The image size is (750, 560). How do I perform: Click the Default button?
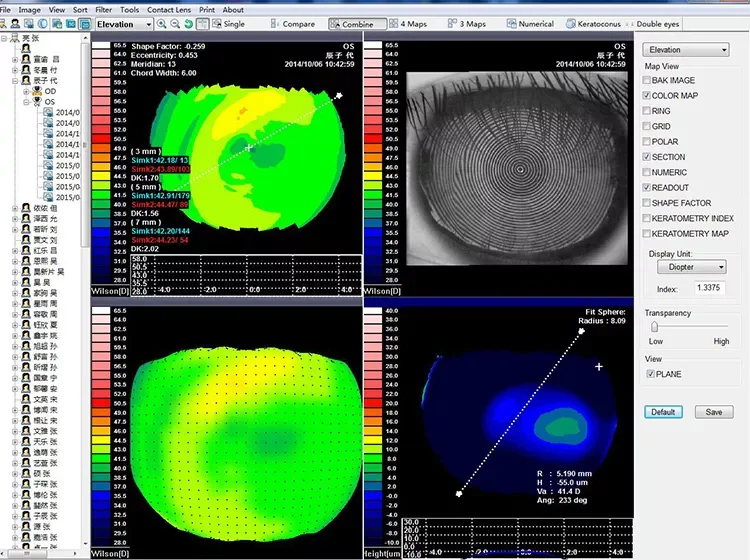pos(662,412)
